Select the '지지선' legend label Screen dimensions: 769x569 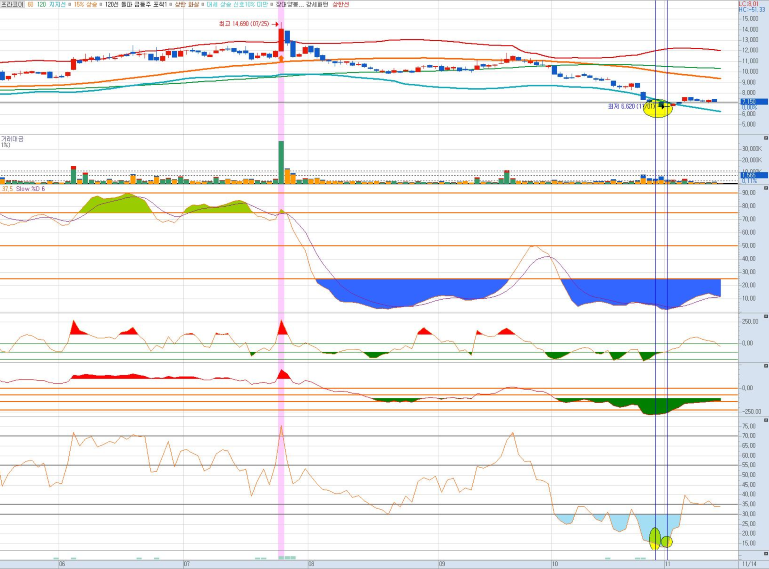coord(57,4)
